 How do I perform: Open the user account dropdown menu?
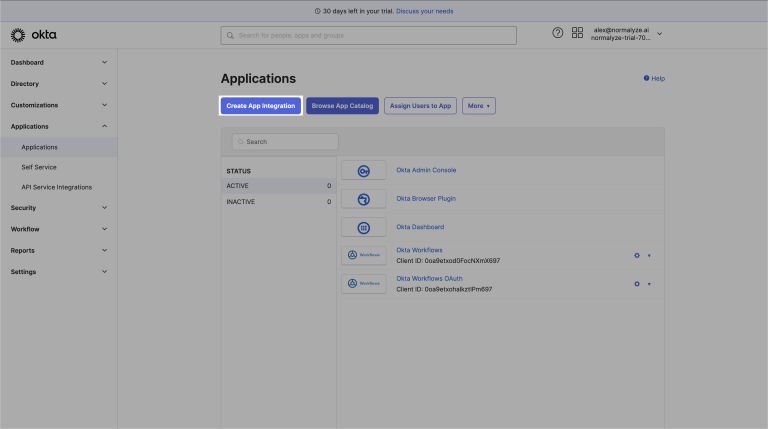tap(659, 34)
